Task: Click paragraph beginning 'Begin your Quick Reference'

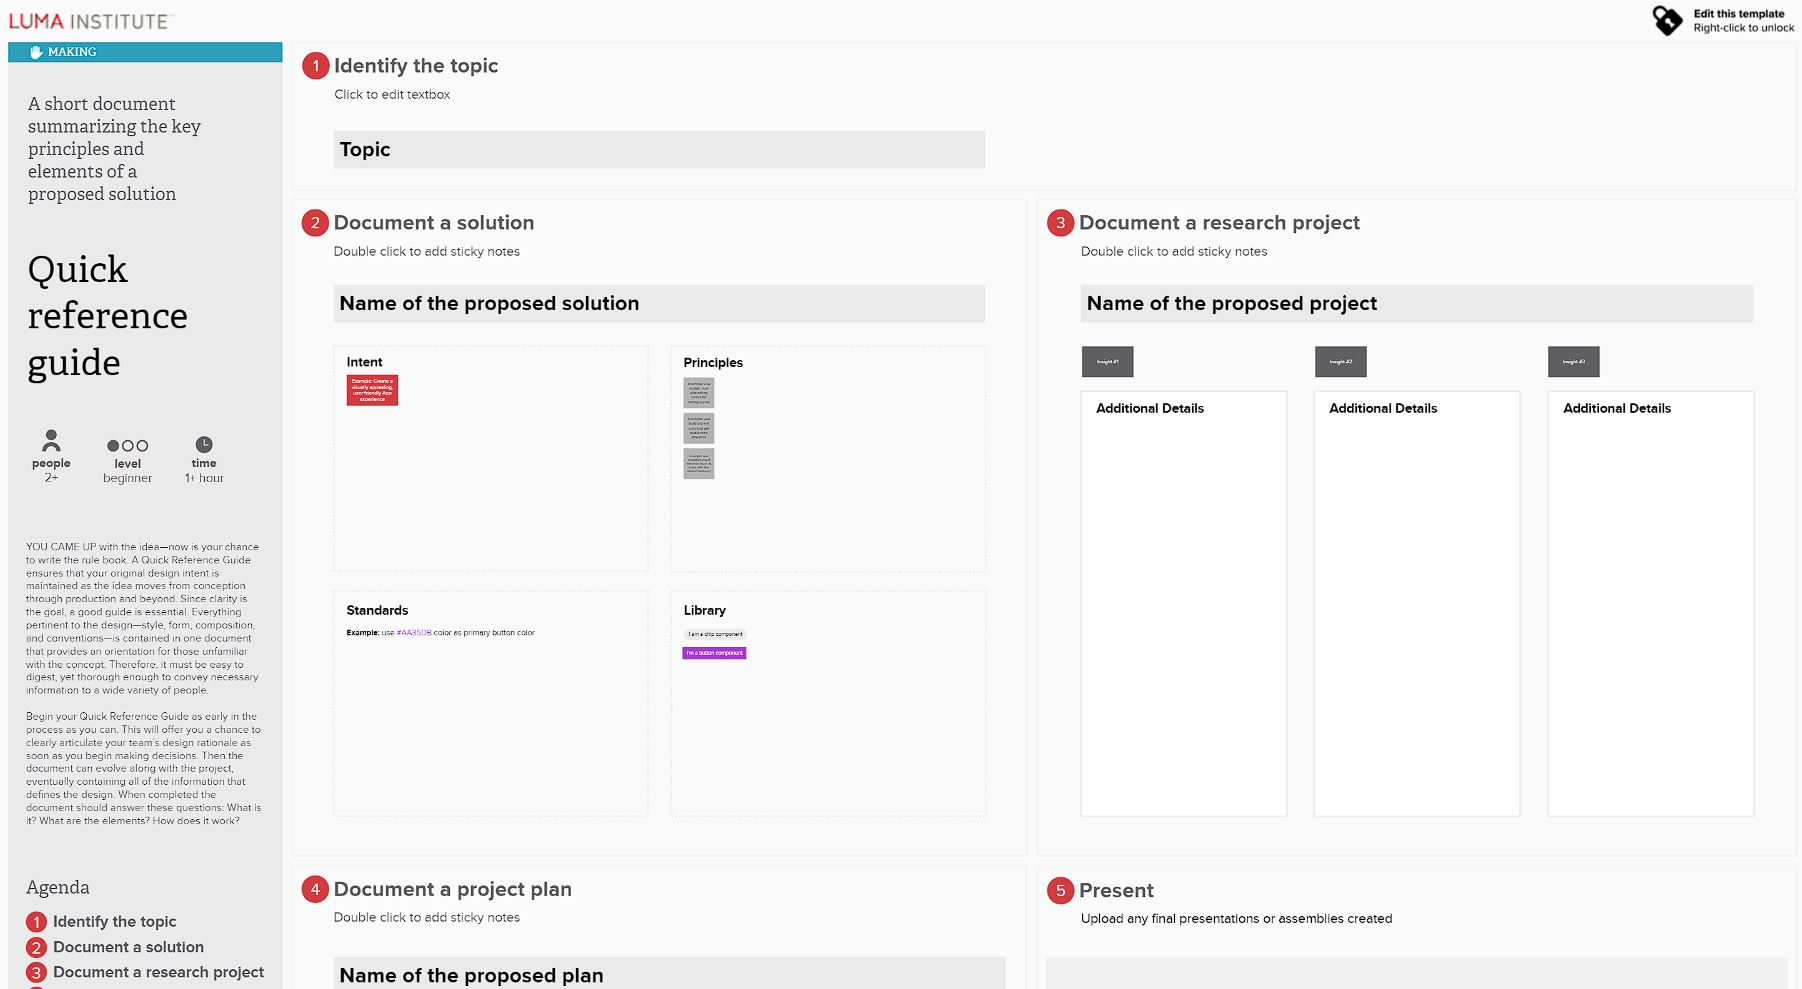Action: click(143, 769)
